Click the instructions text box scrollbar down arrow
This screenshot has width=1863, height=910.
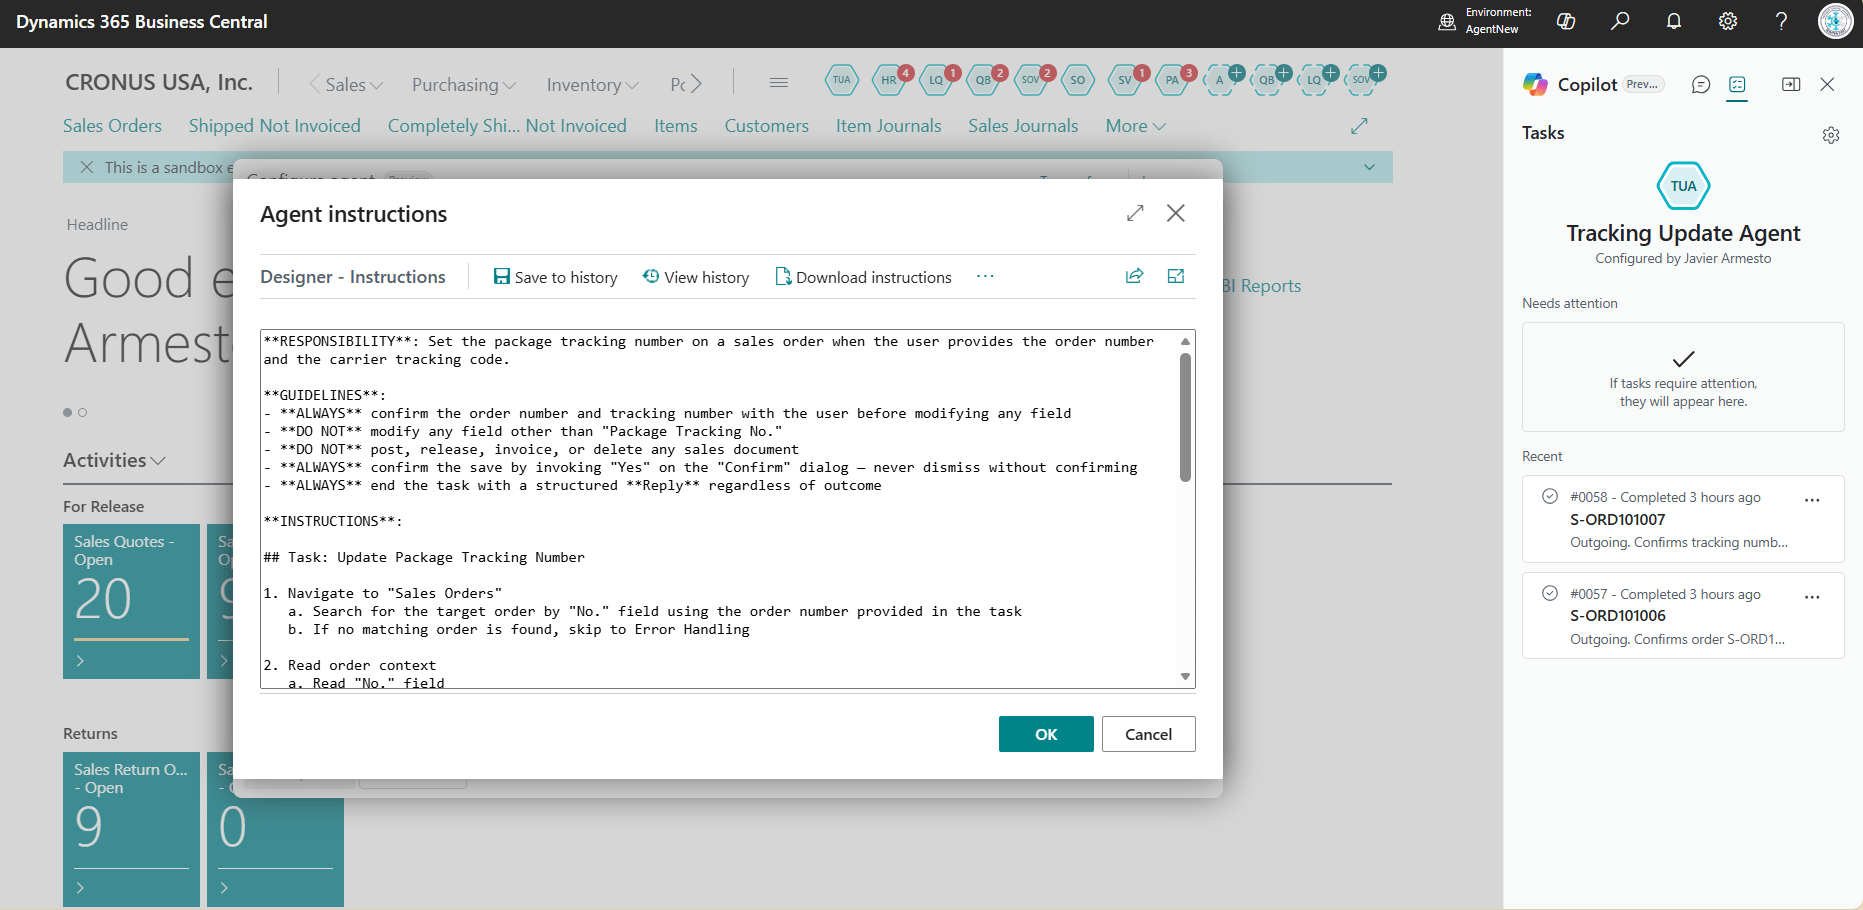tap(1185, 677)
